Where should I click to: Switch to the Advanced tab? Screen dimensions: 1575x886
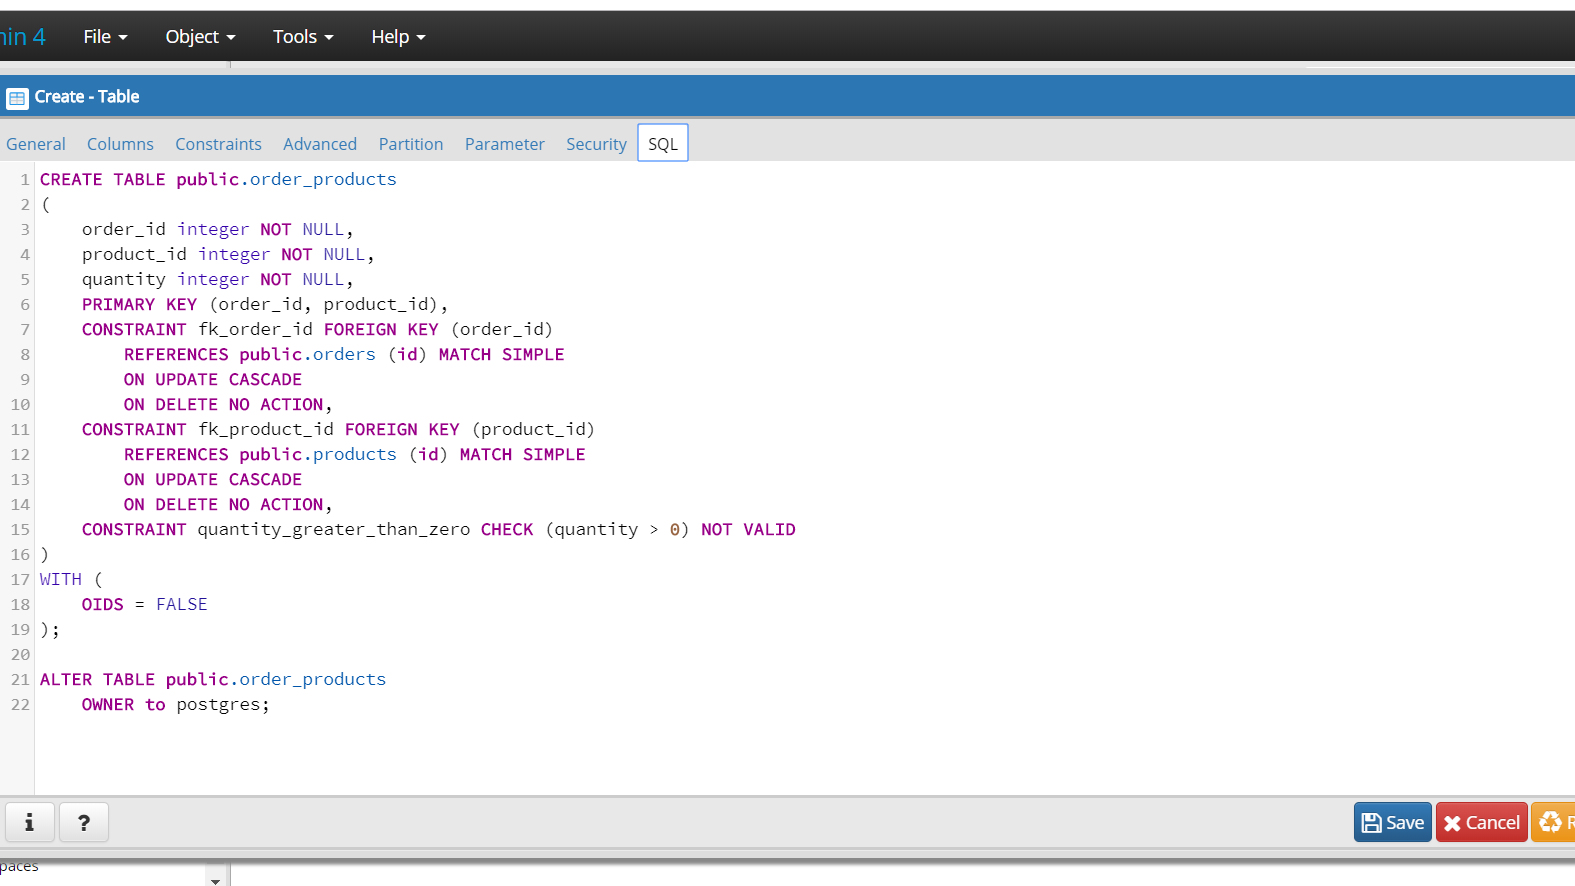[320, 144]
